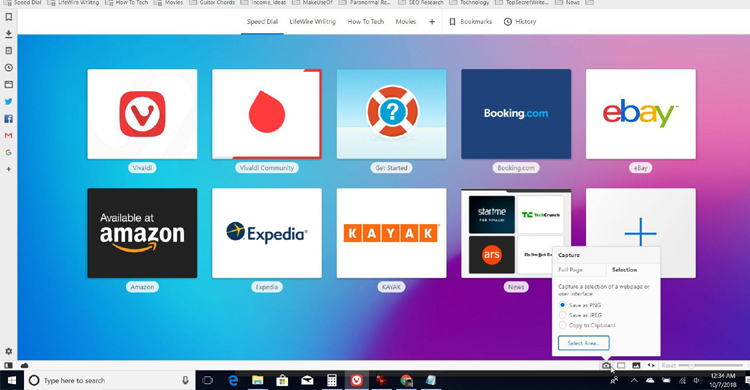Select the Save as PNG radio button

click(x=562, y=305)
